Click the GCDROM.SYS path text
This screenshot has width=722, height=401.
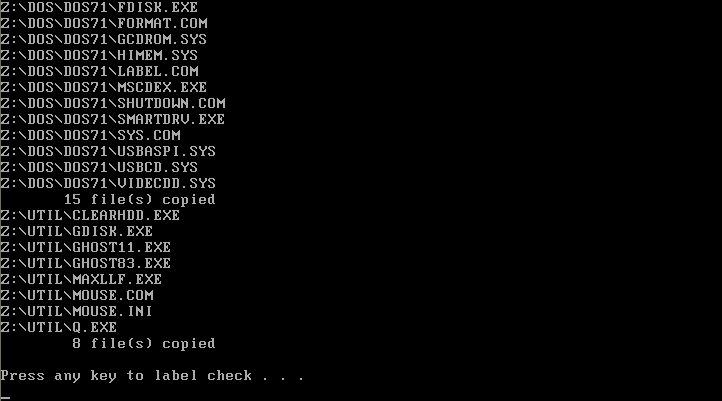pyautogui.click(x=104, y=39)
